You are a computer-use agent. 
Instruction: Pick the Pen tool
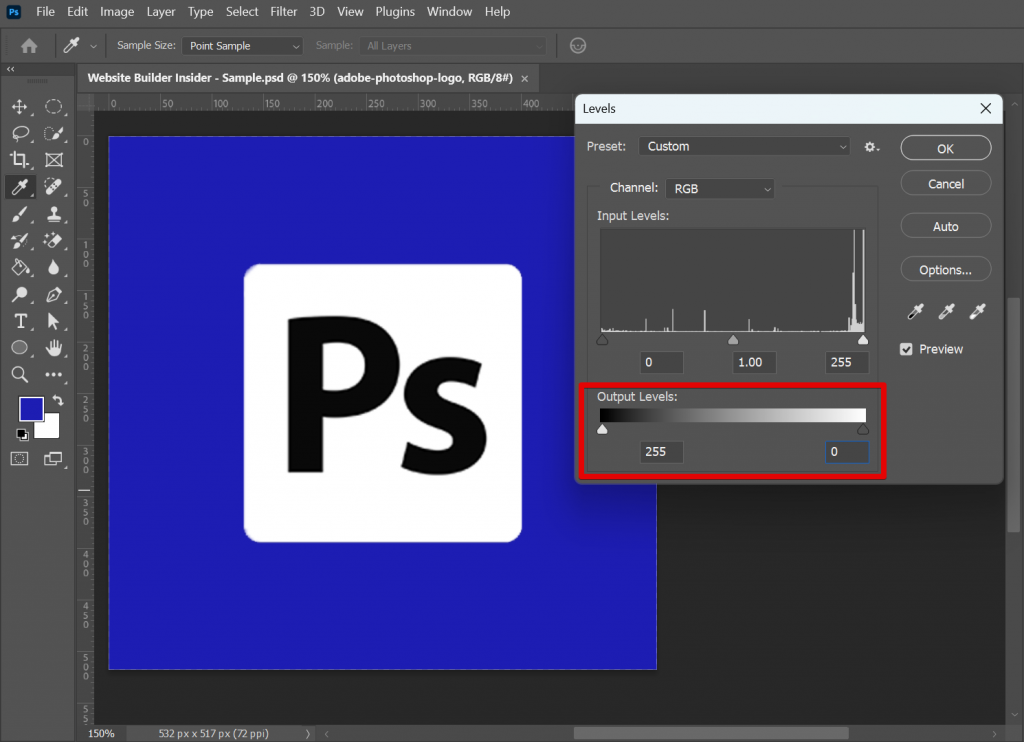(x=54, y=295)
